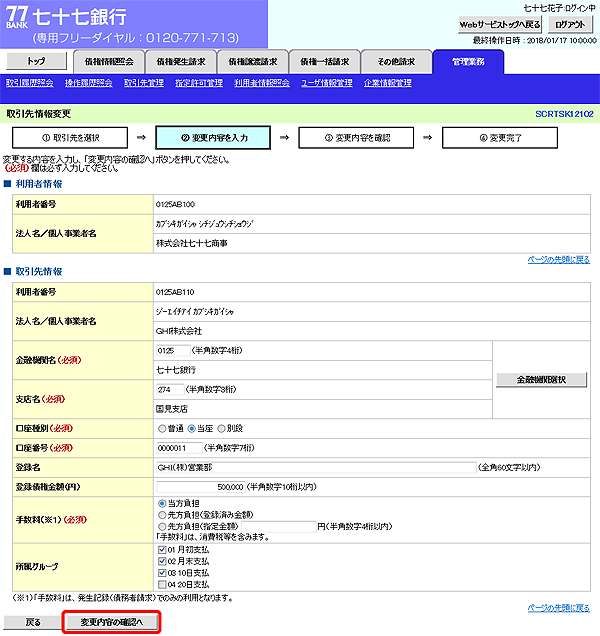Focus the 登録名 field GHI(株)営業部
Screen dimensions: 600x636
tap(316, 467)
